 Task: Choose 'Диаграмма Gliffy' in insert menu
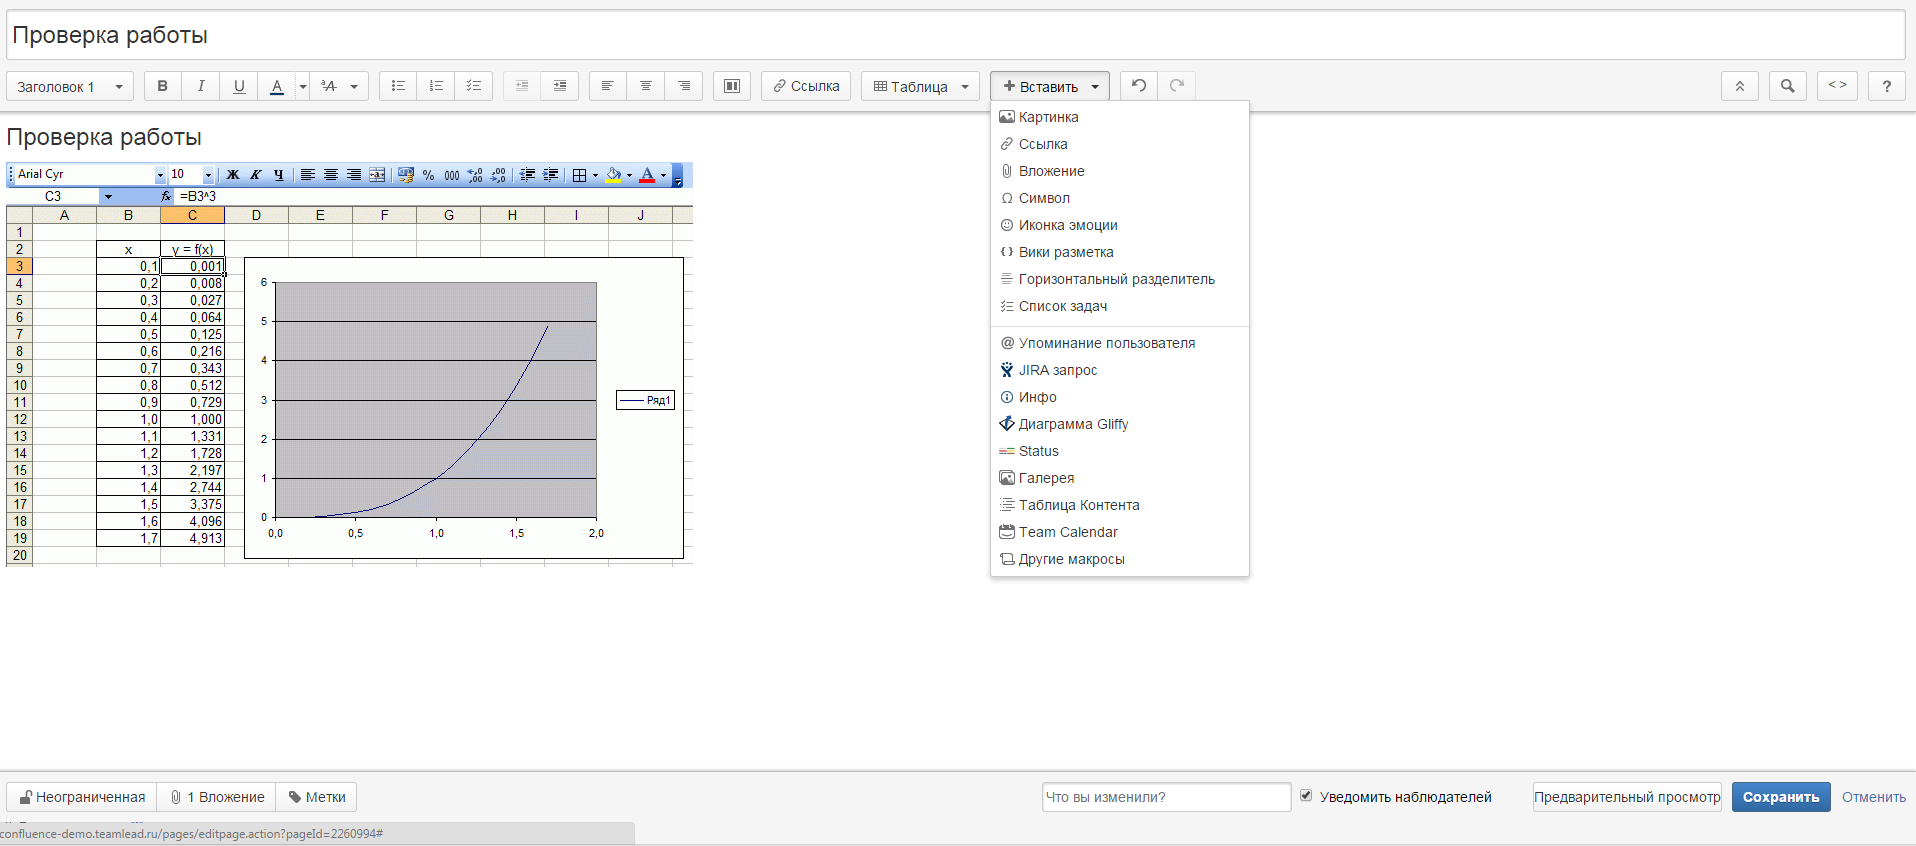pos(1073,424)
